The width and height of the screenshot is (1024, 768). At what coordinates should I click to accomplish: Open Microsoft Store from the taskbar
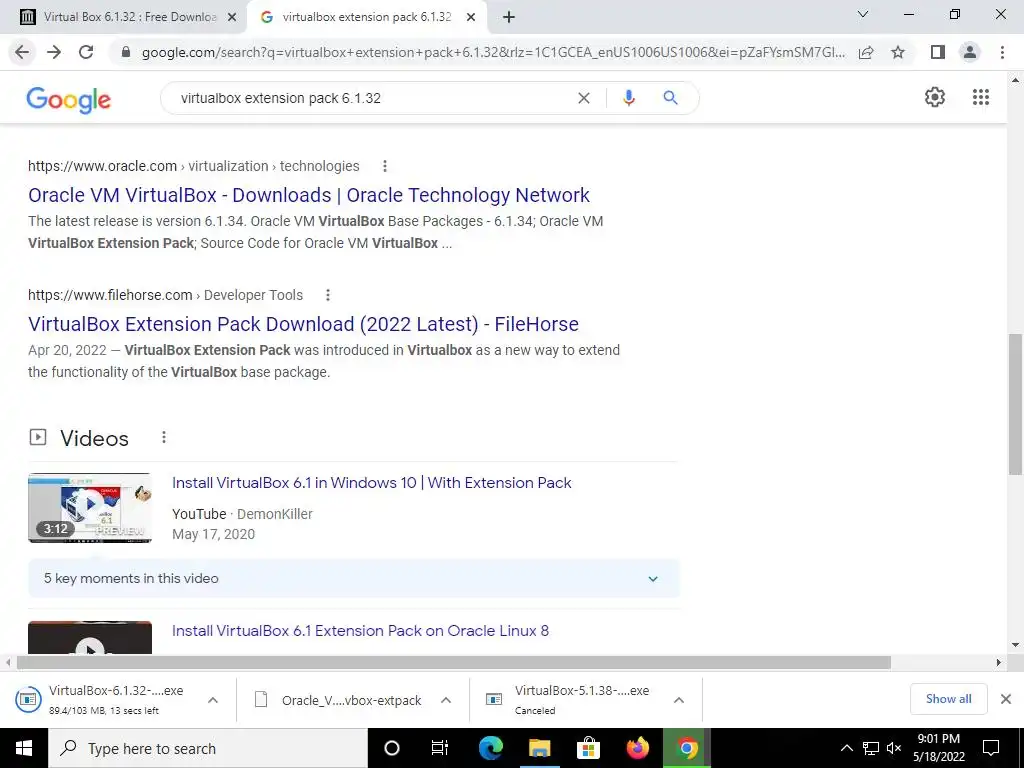pos(588,748)
